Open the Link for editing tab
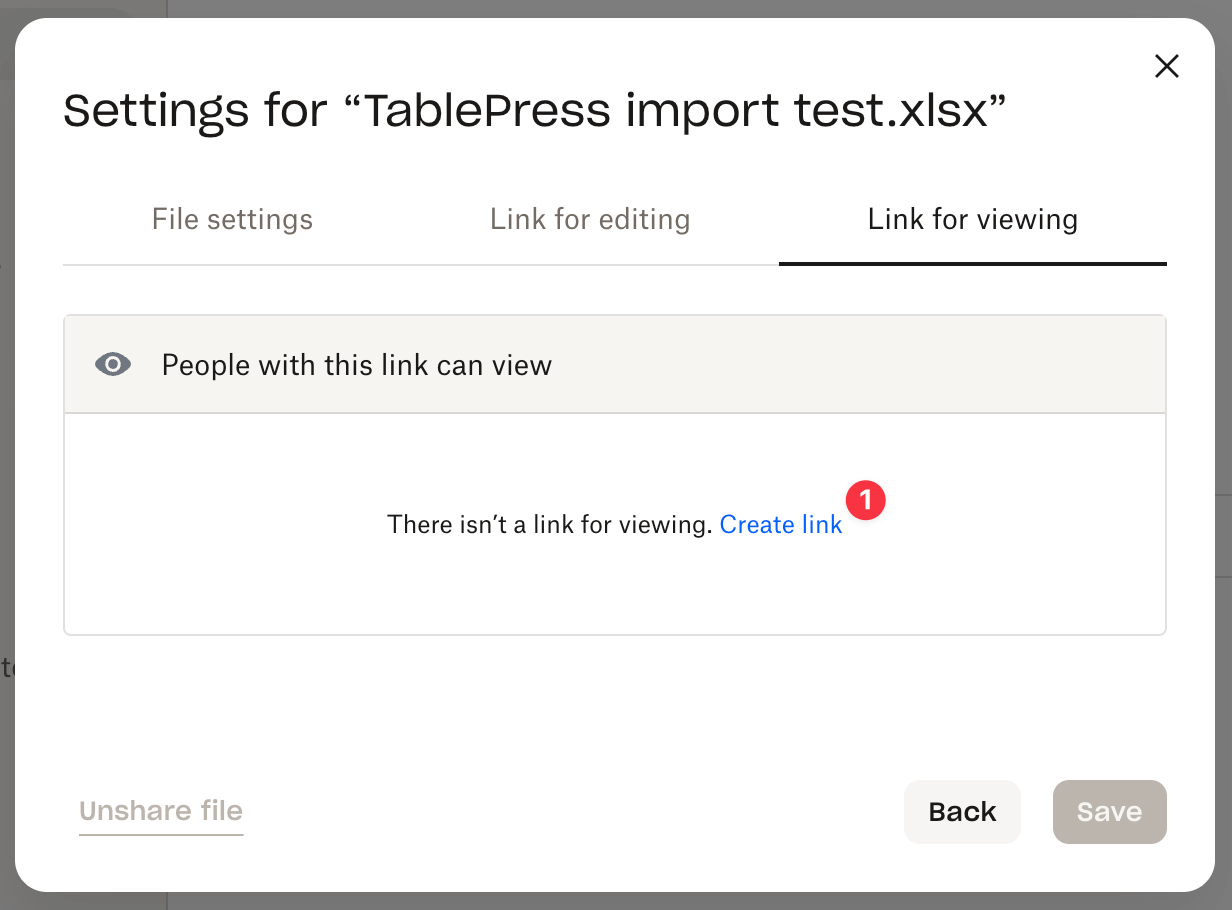The image size is (1232, 910). [x=590, y=219]
